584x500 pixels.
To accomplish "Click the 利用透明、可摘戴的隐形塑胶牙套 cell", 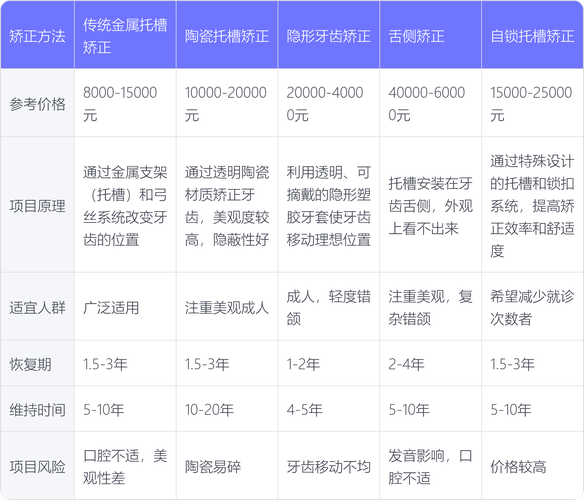I will pos(328,206).
